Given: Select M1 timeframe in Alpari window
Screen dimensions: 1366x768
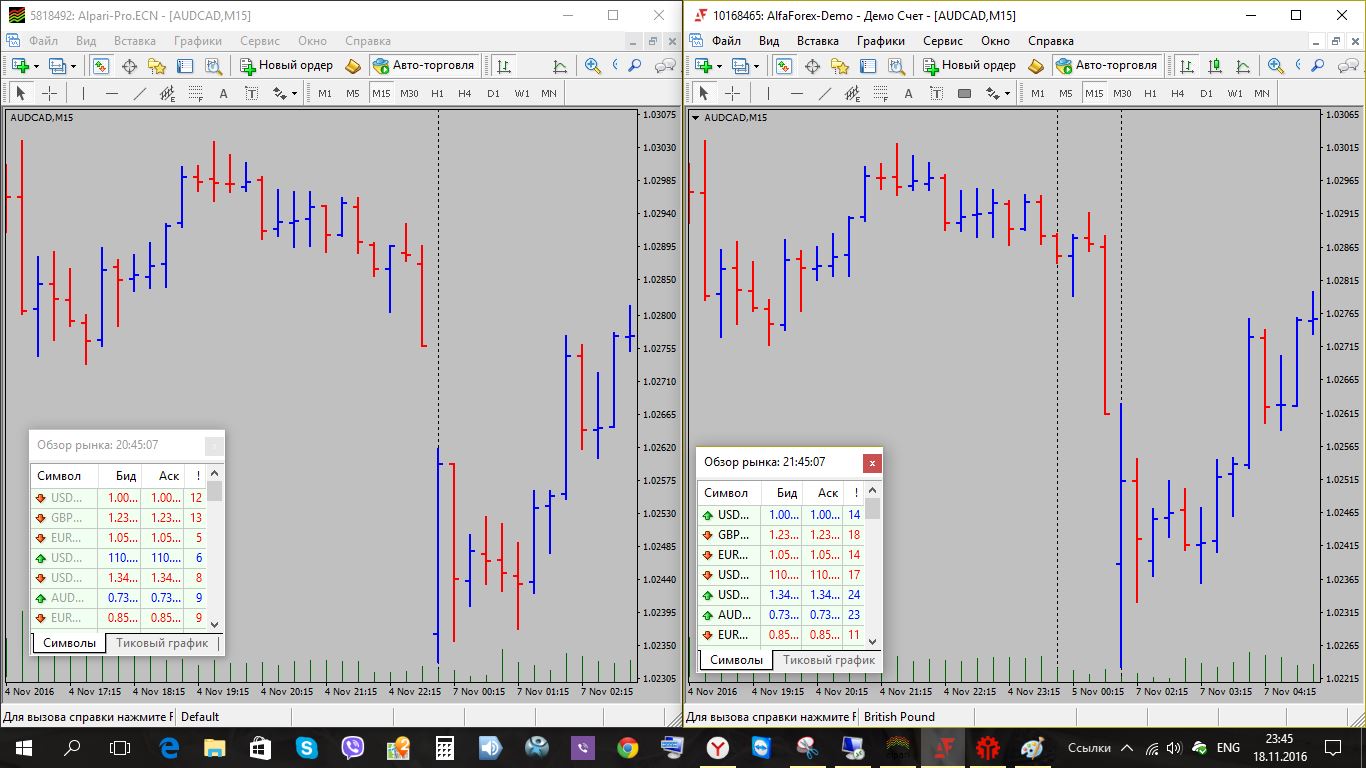Looking at the screenshot, I should point(325,93).
